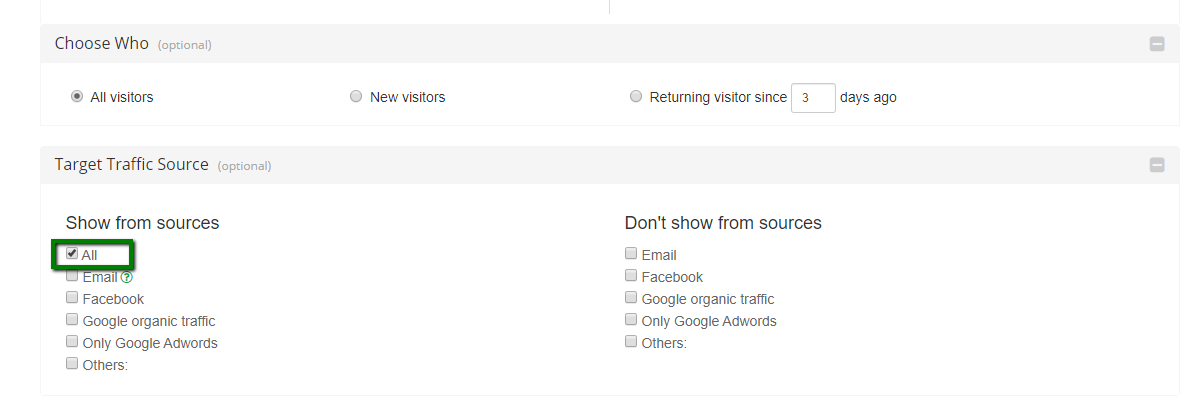Click the returning visitor days input field

coord(812,98)
